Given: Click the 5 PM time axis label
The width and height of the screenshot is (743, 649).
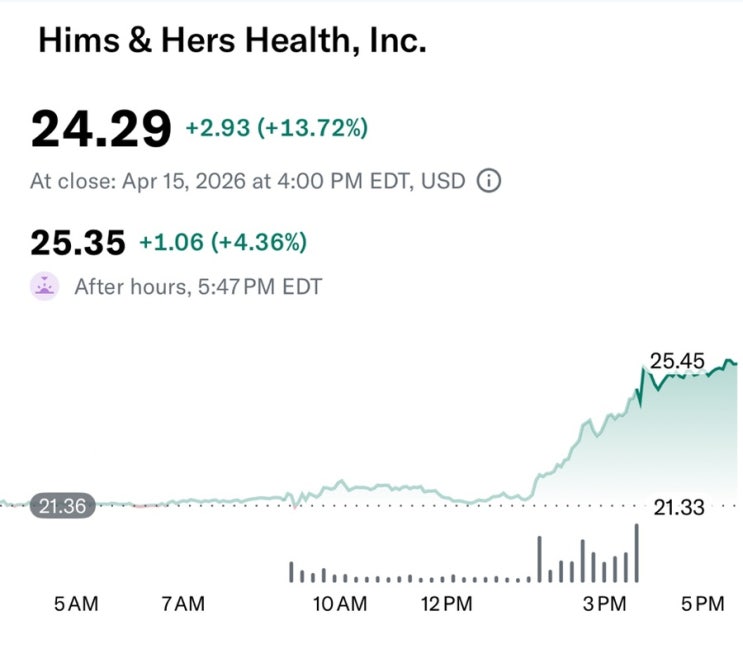Looking at the screenshot, I should point(703,604).
